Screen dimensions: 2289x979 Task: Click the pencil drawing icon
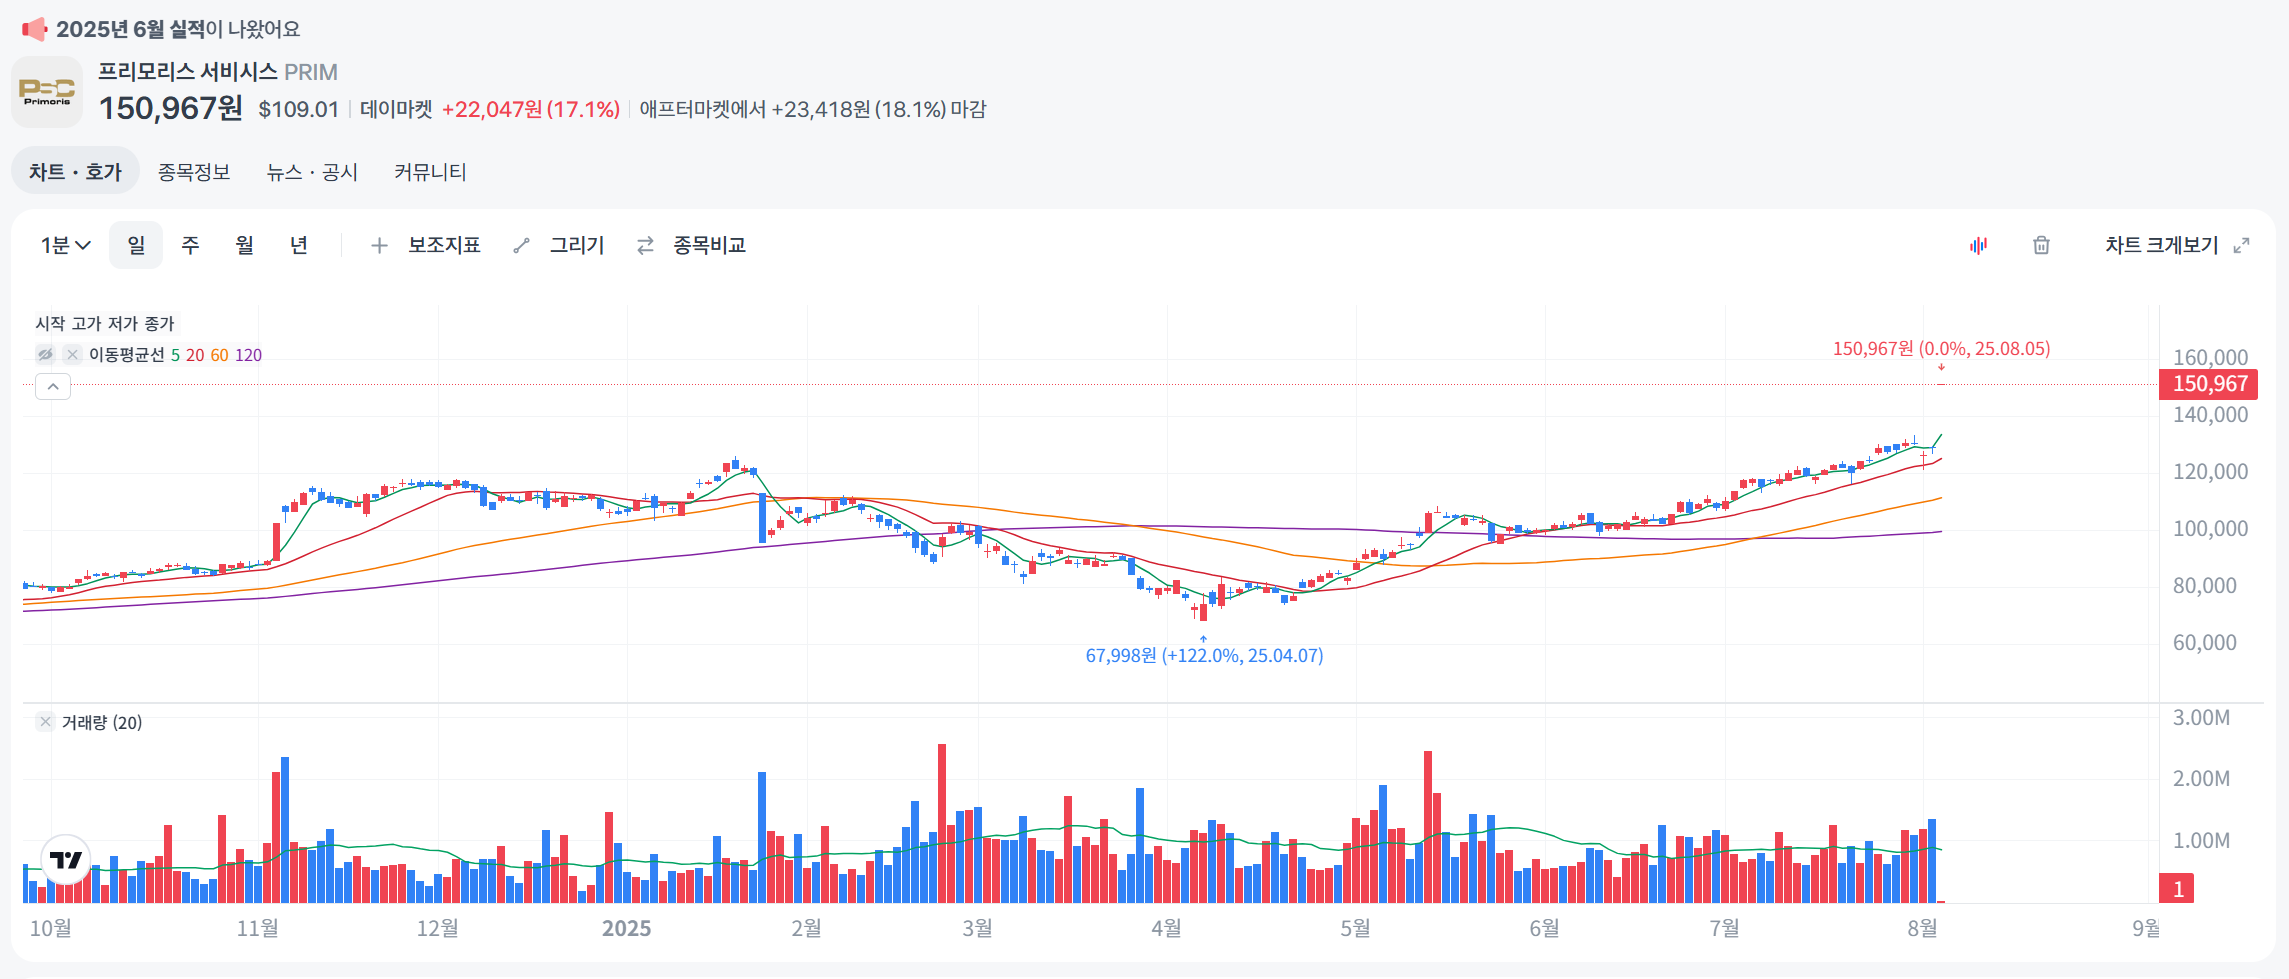point(521,245)
